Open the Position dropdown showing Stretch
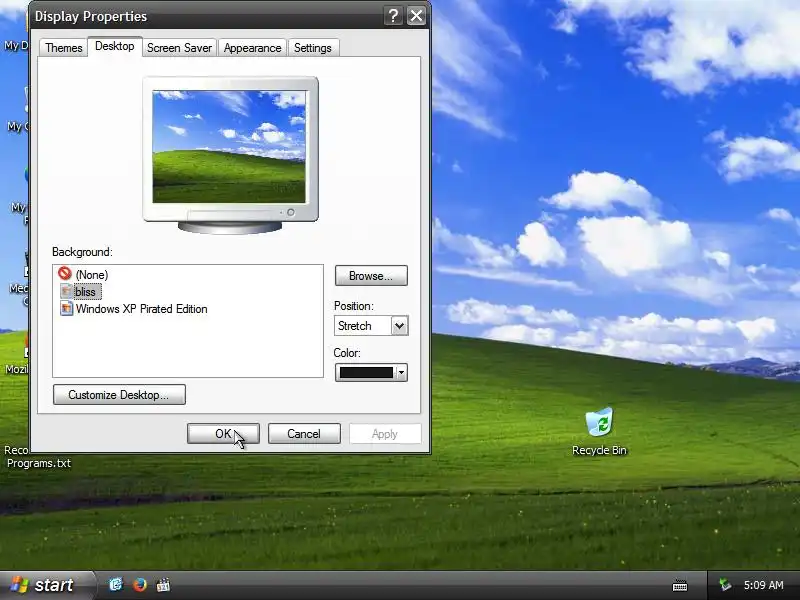Image resolution: width=800 pixels, height=600 pixels. pyautogui.click(x=371, y=326)
